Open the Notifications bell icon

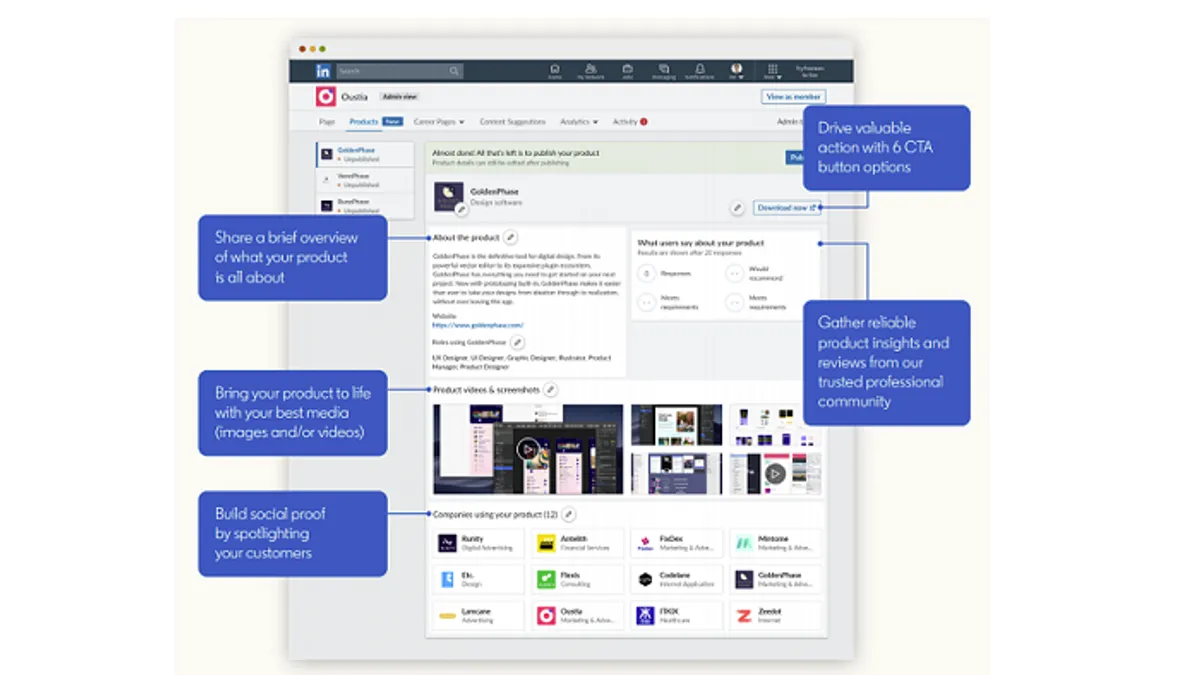click(700, 71)
